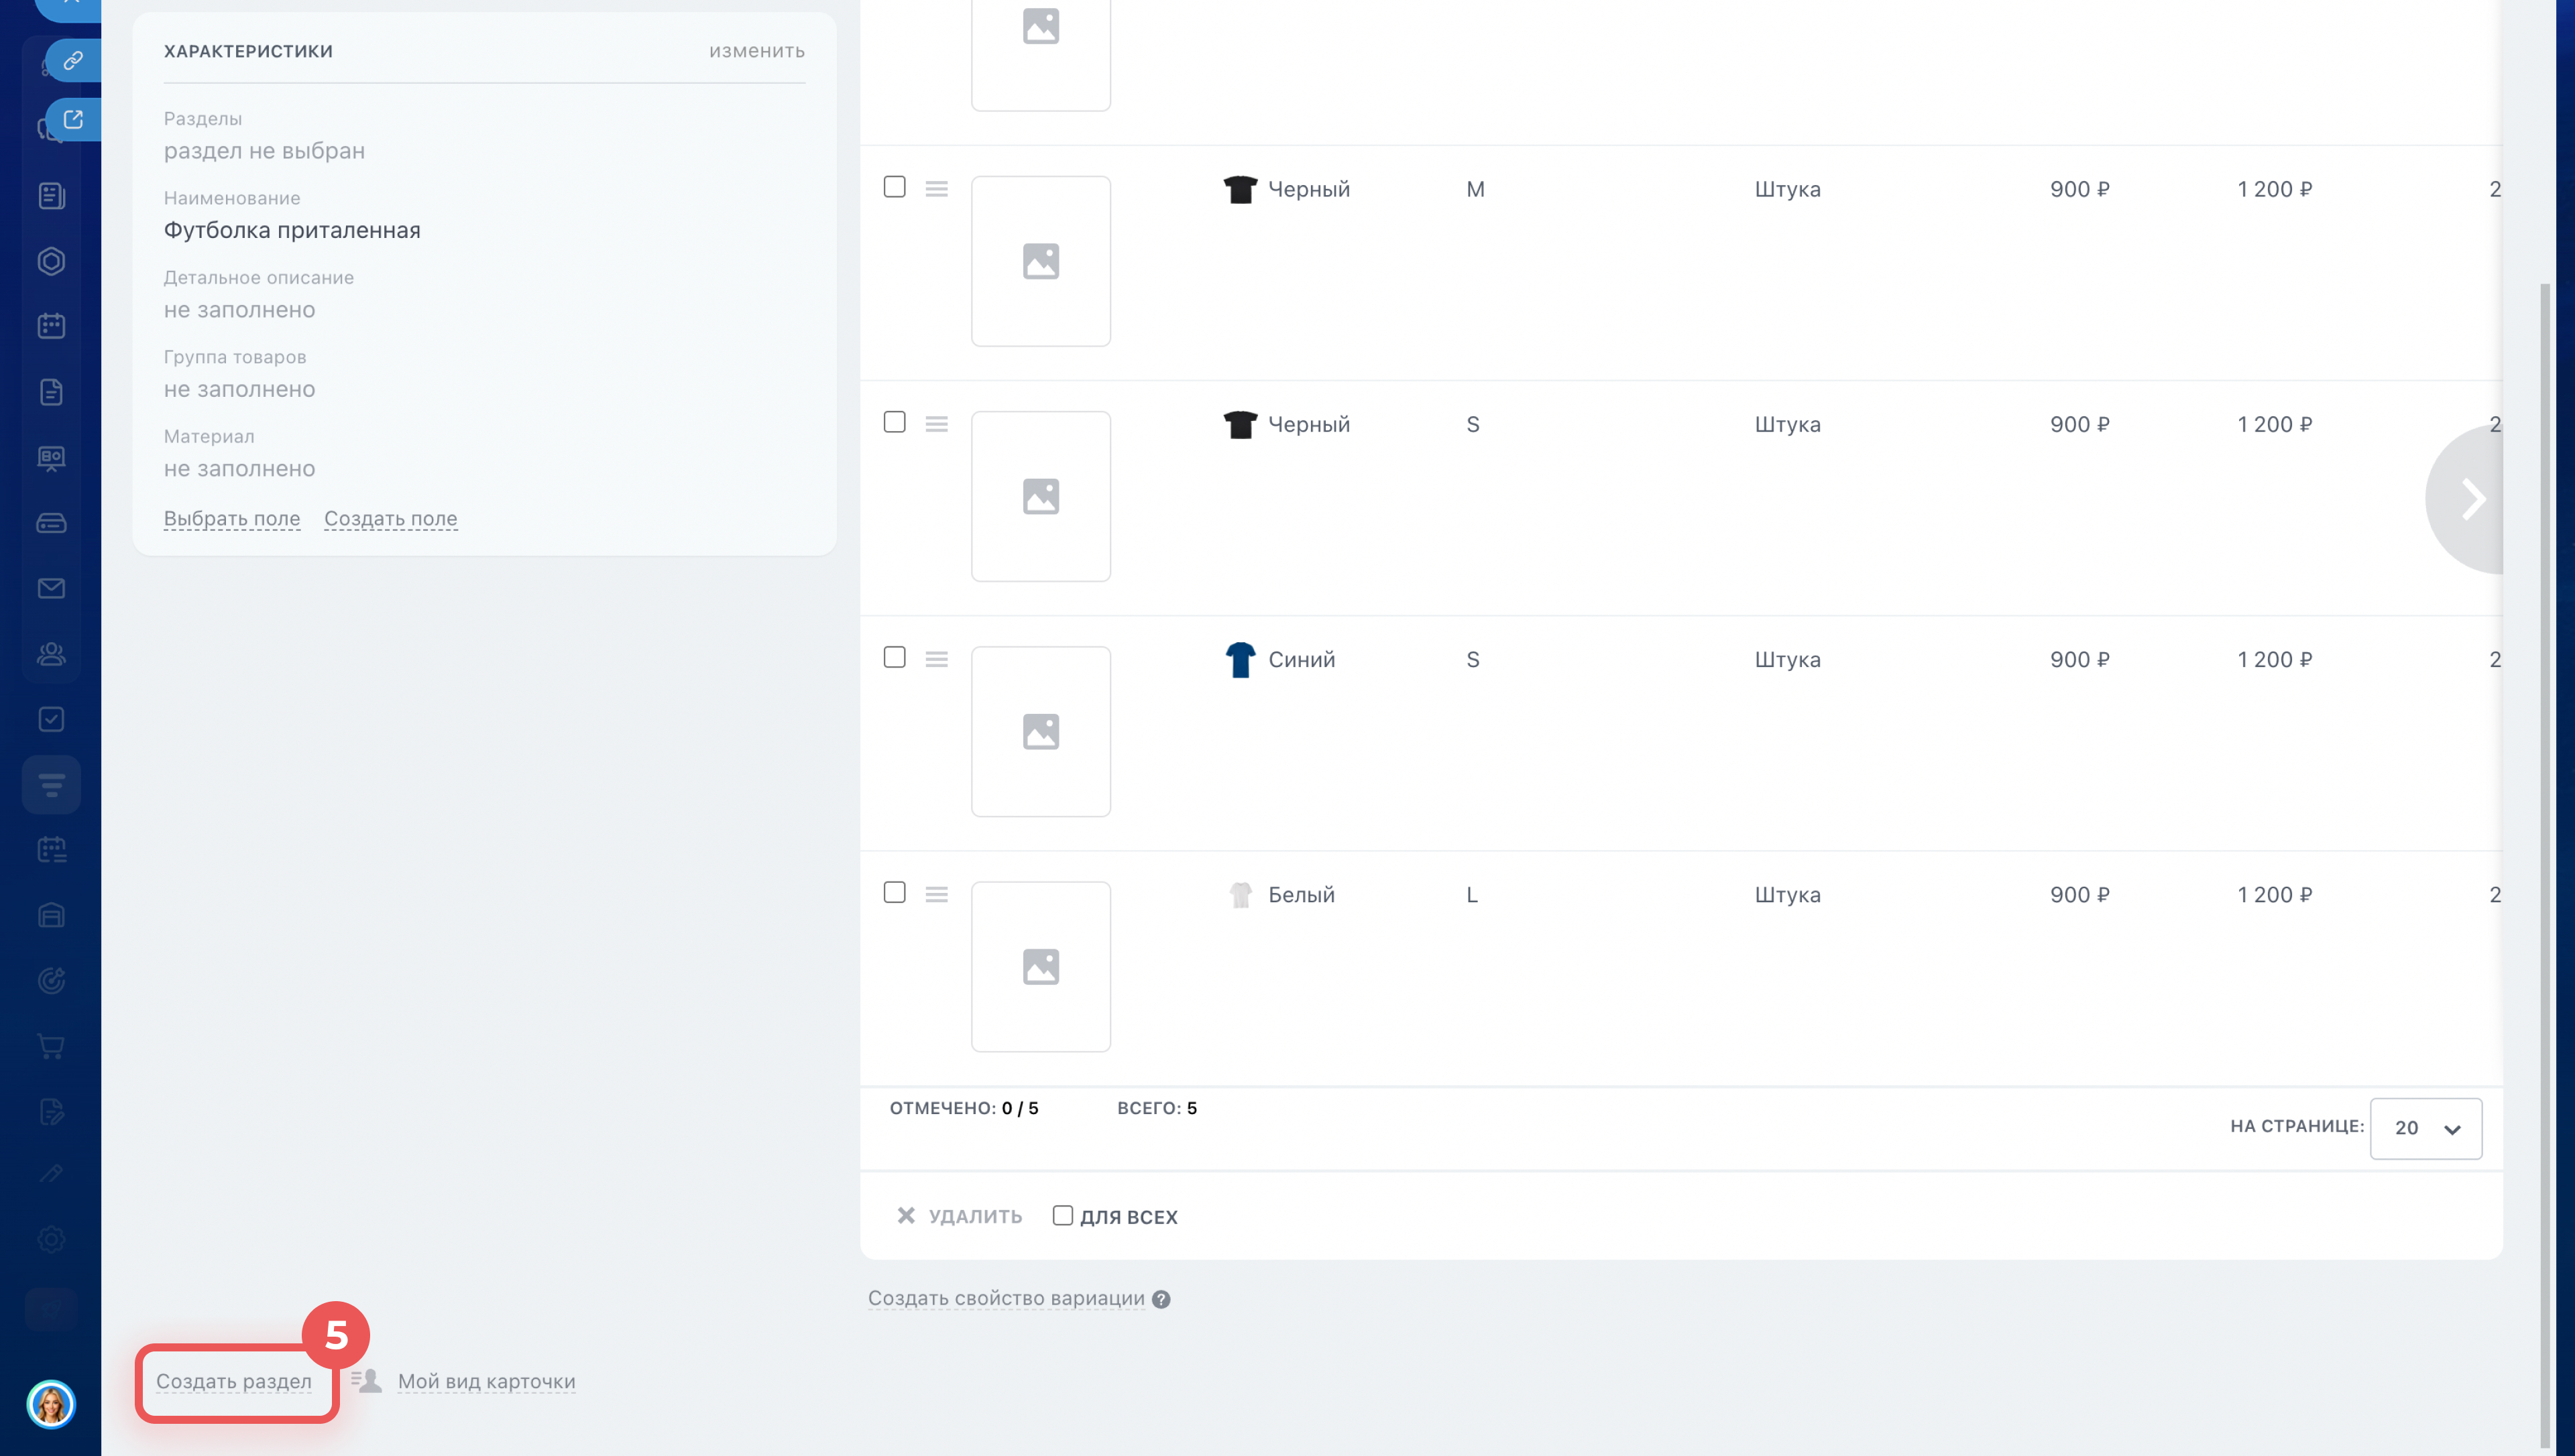
Task: Click the calendar icon in left sidebar
Action: pyautogui.click(x=51, y=326)
